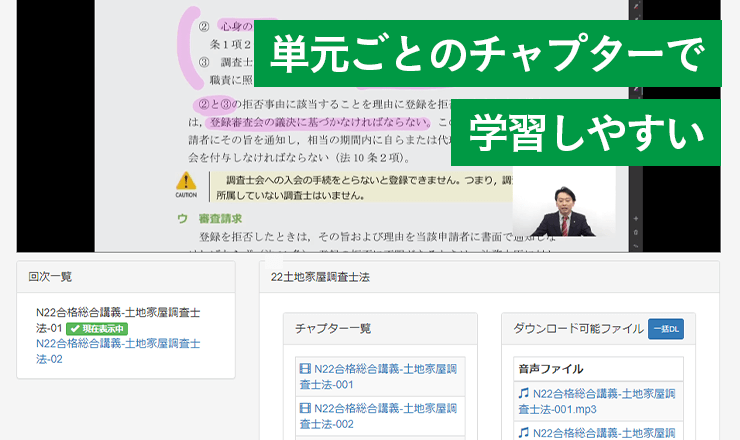740x440 pixels.
Task: Click the チャプター一覧 panel header
Action: (333, 327)
